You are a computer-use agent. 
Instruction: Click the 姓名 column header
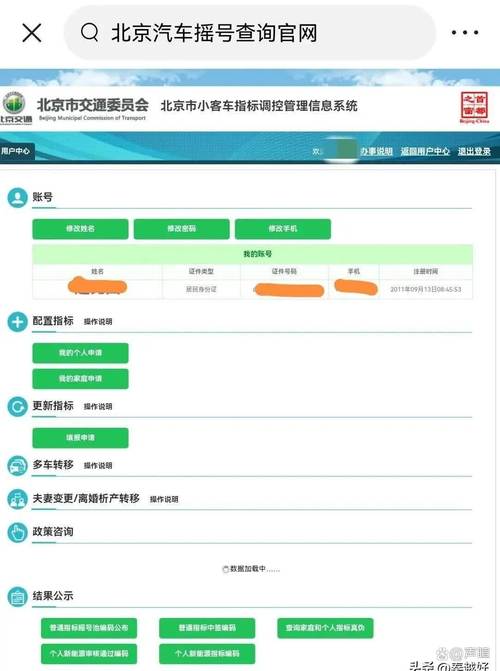97,271
